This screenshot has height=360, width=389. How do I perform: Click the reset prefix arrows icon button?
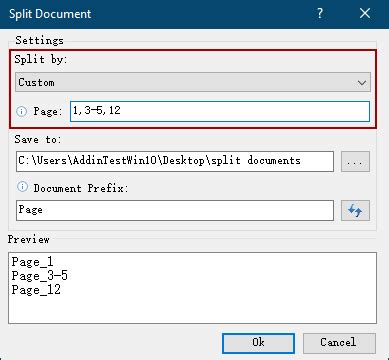click(x=355, y=210)
